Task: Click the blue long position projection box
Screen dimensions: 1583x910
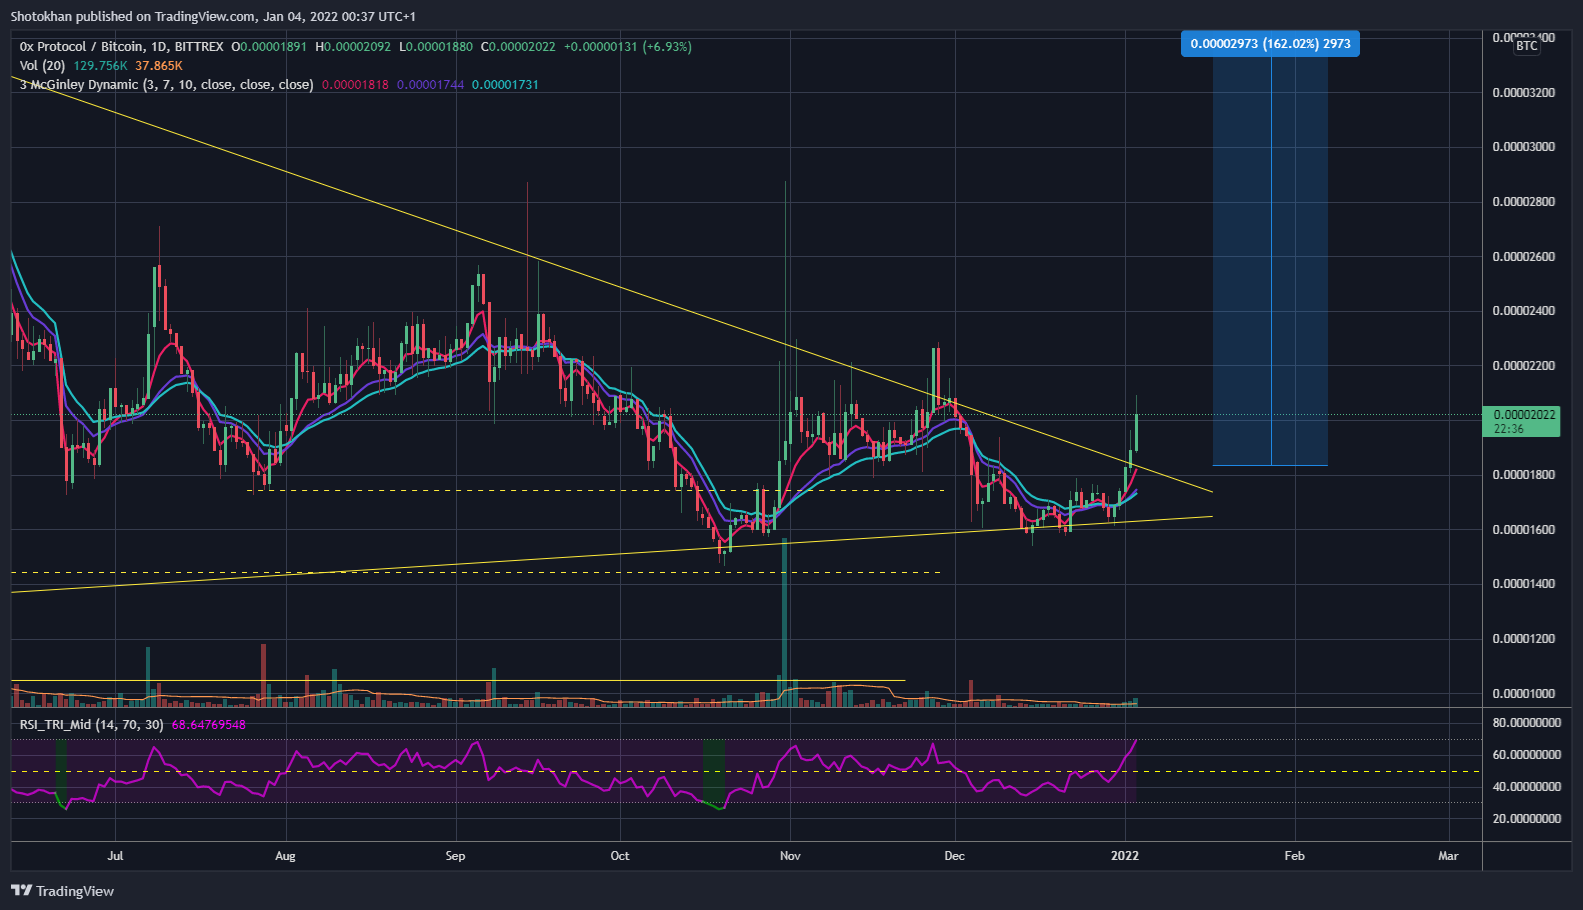Action: (x=1270, y=261)
